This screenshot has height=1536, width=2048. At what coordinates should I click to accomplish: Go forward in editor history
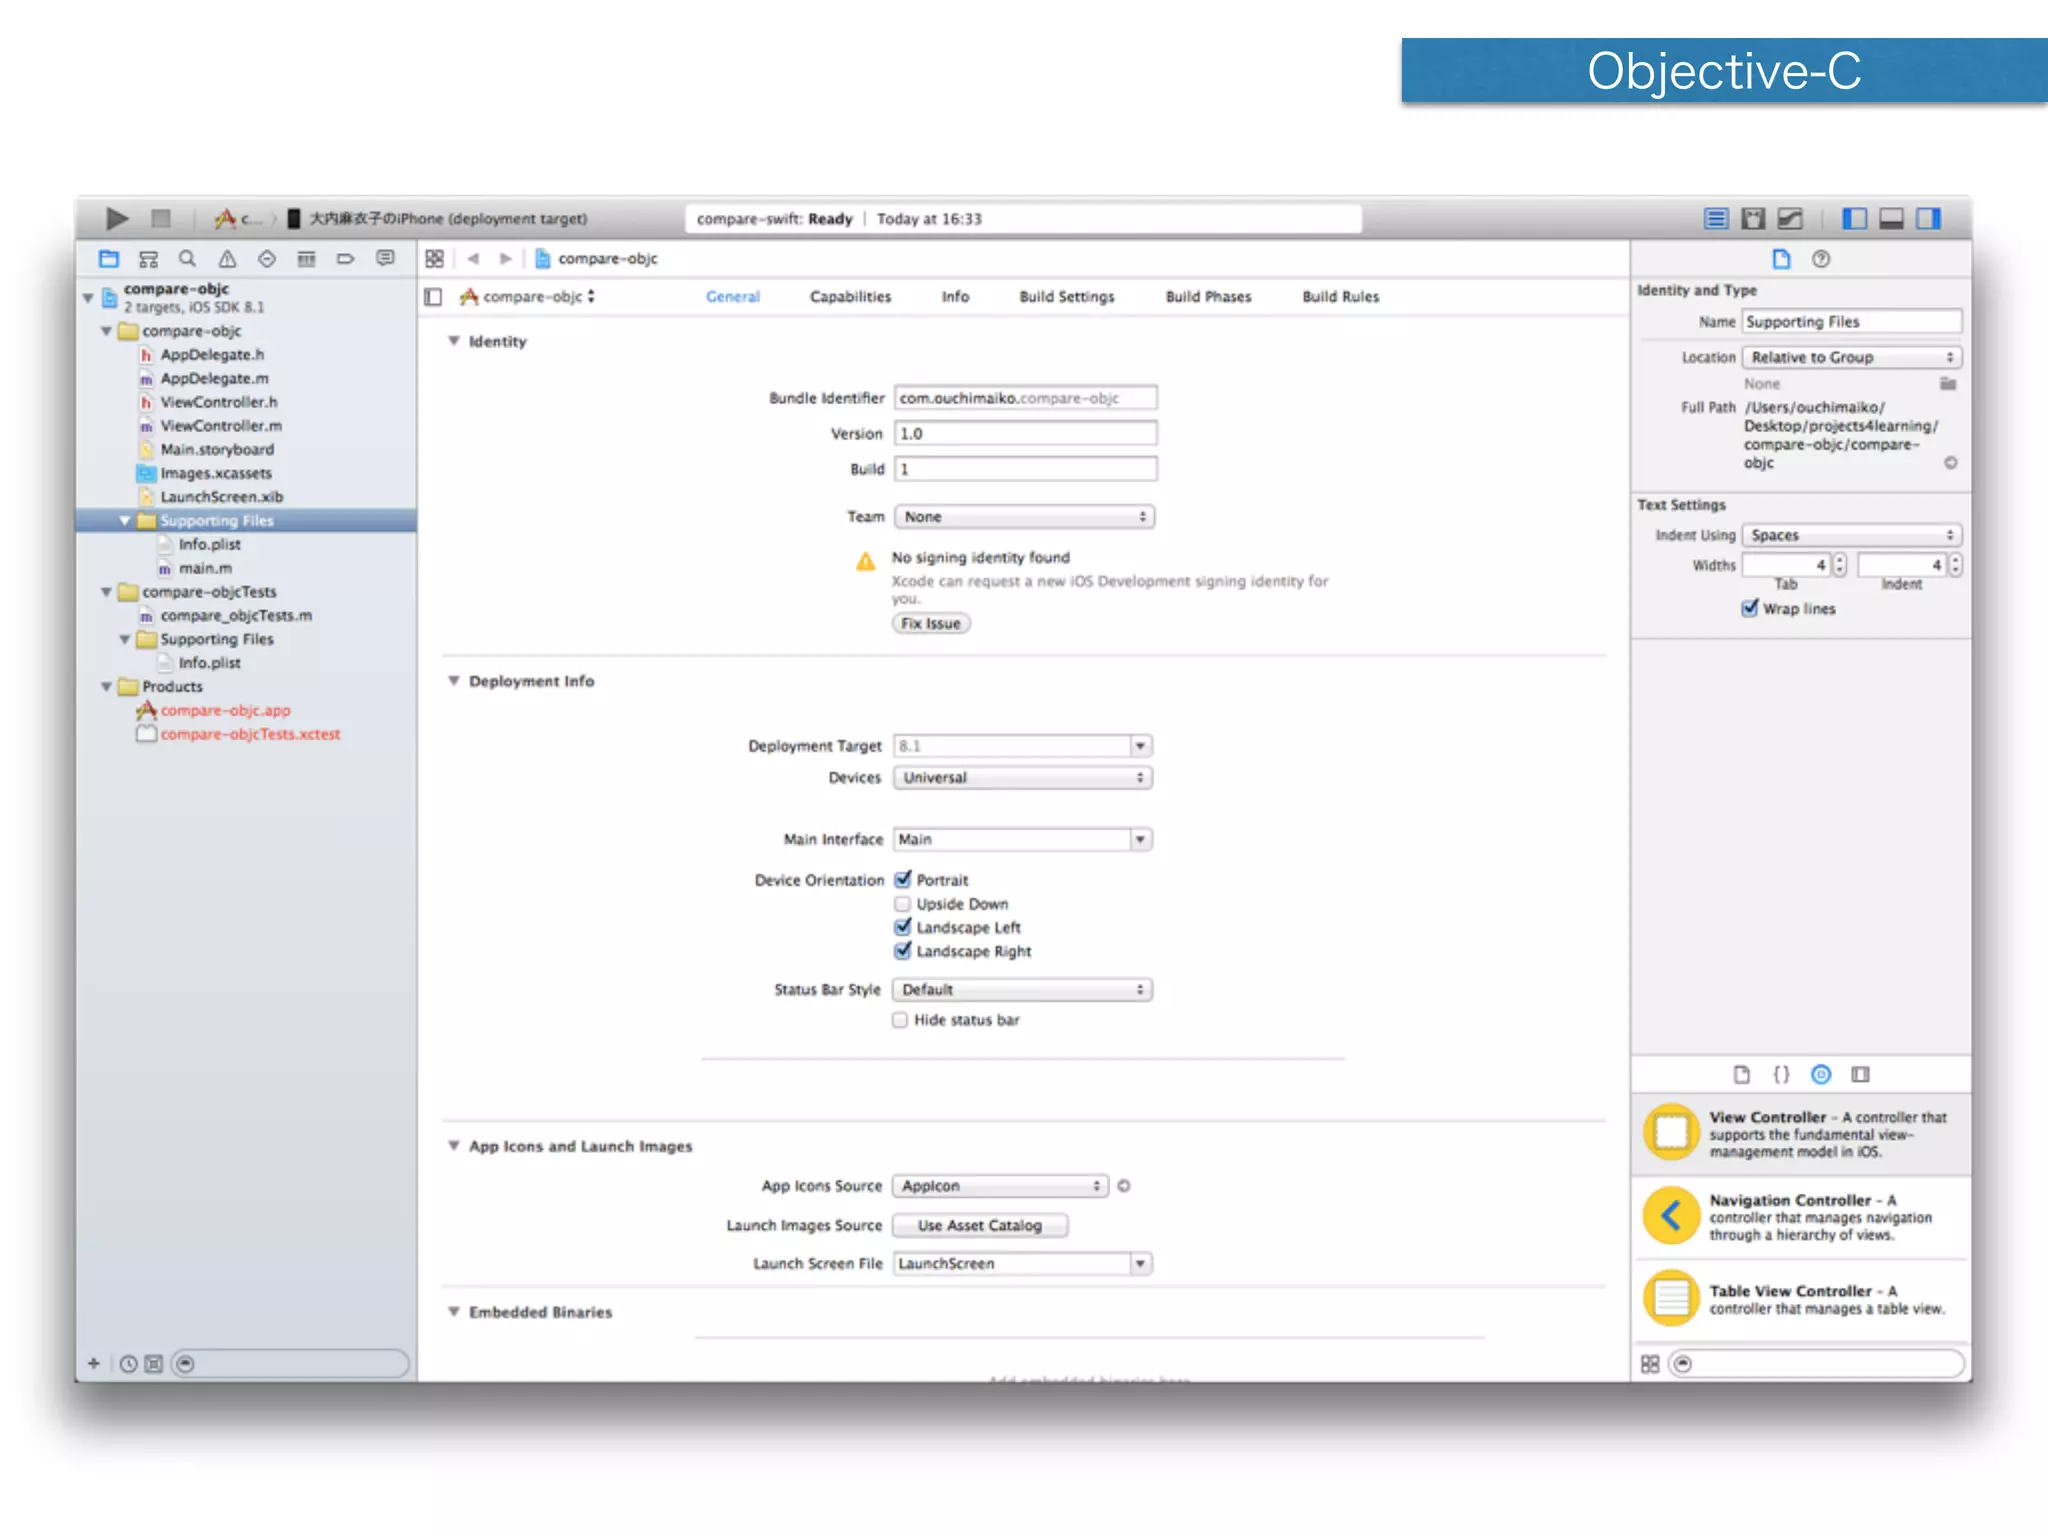click(x=505, y=259)
